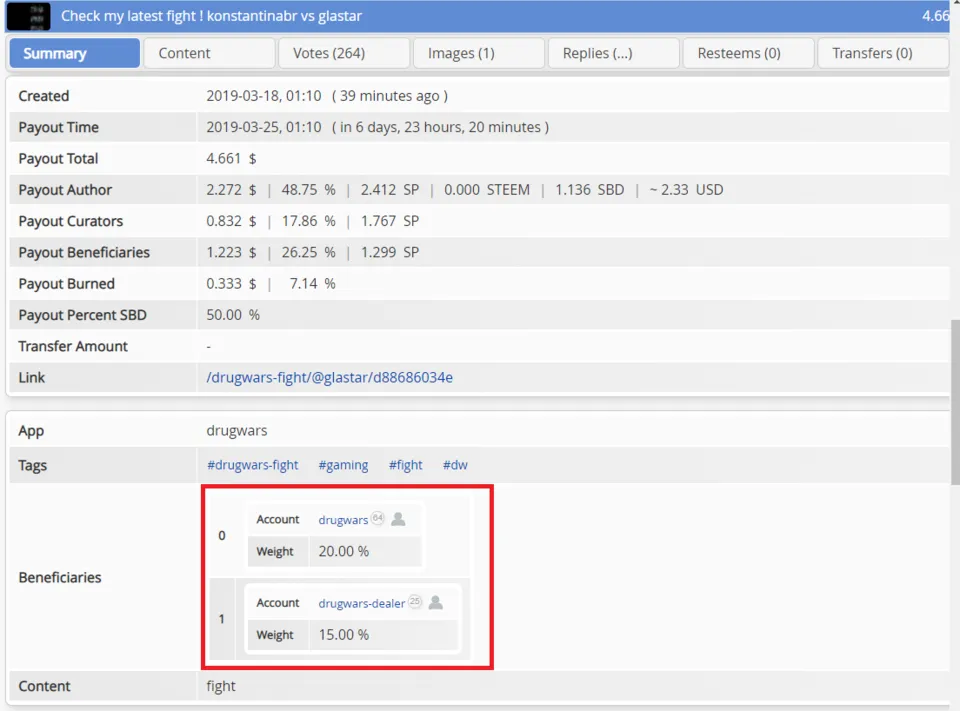Click the 1.767 SP curators value
Screen dimensions: 960x711
(x=389, y=221)
